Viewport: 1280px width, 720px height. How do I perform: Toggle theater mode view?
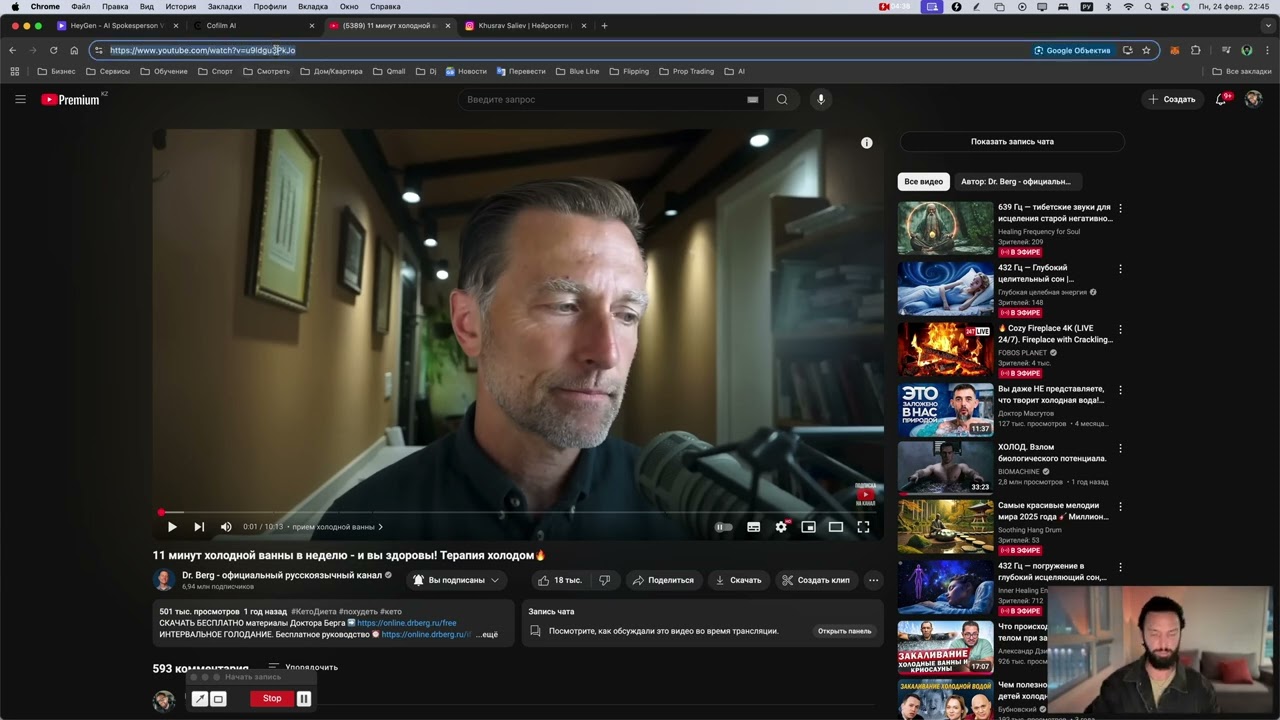click(836, 527)
